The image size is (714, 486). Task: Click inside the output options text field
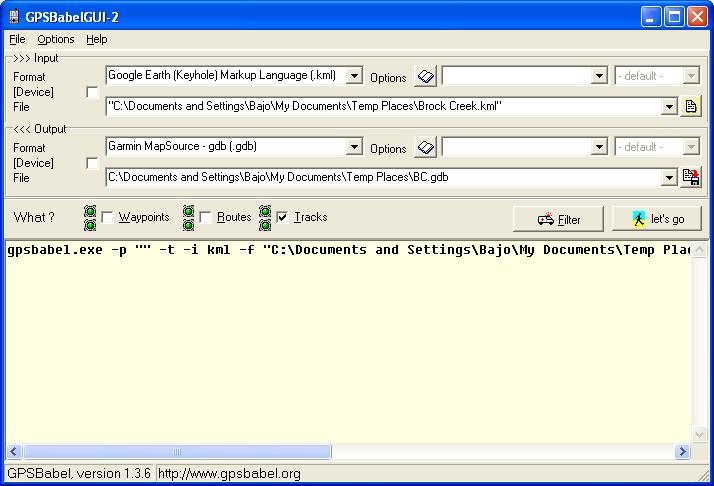pos(517,147)
